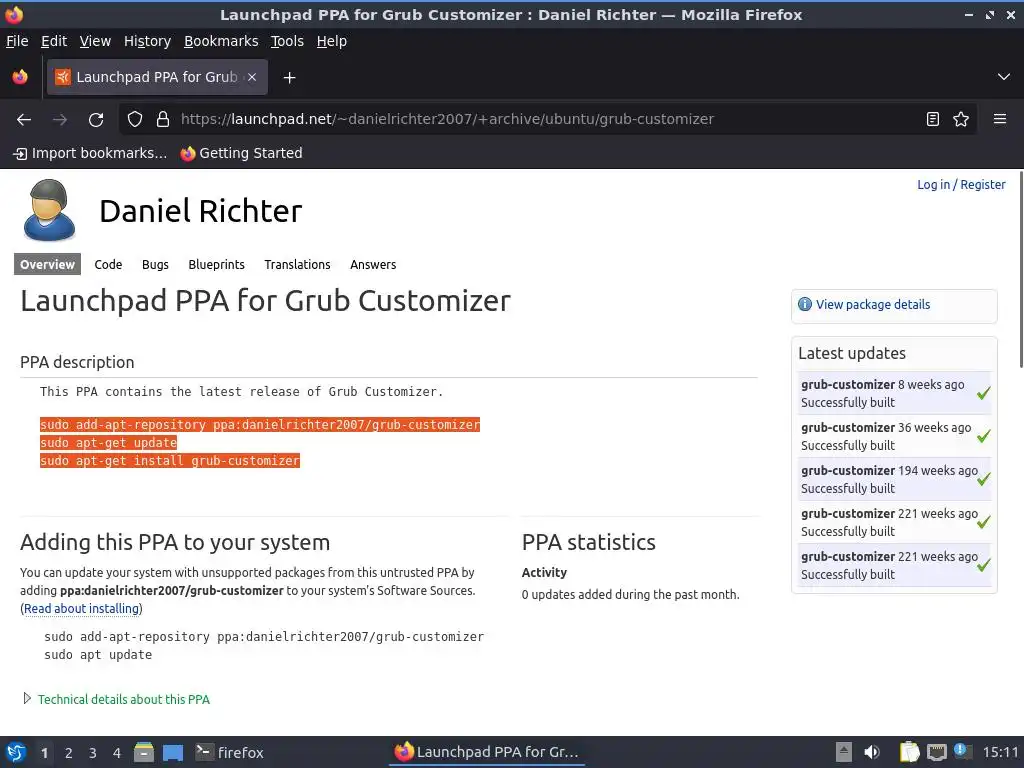
Task: Launch terminal labeled firefox in taskbar
Action: [229, 752]
